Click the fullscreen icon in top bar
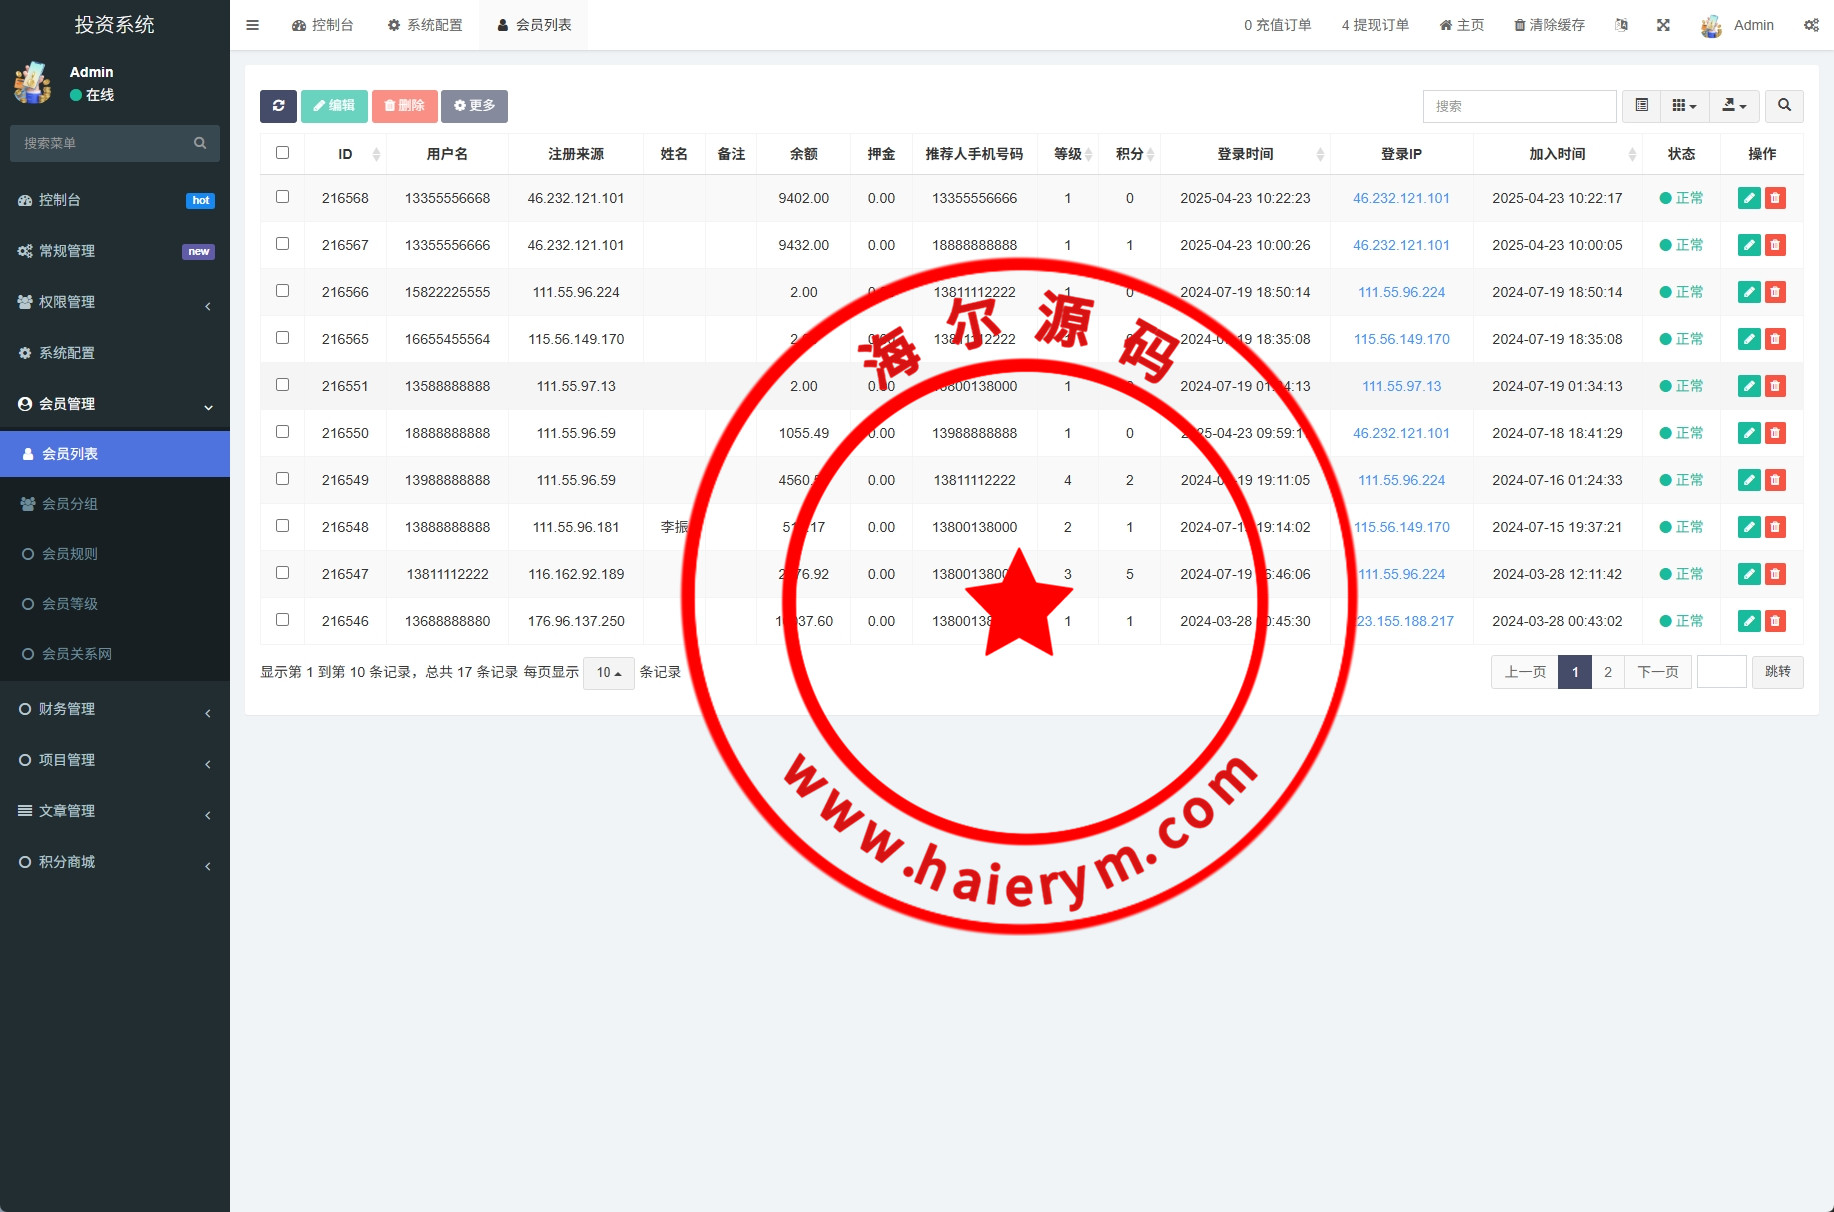This screenshot has width=1834, height=1212. coord(1663,25)
